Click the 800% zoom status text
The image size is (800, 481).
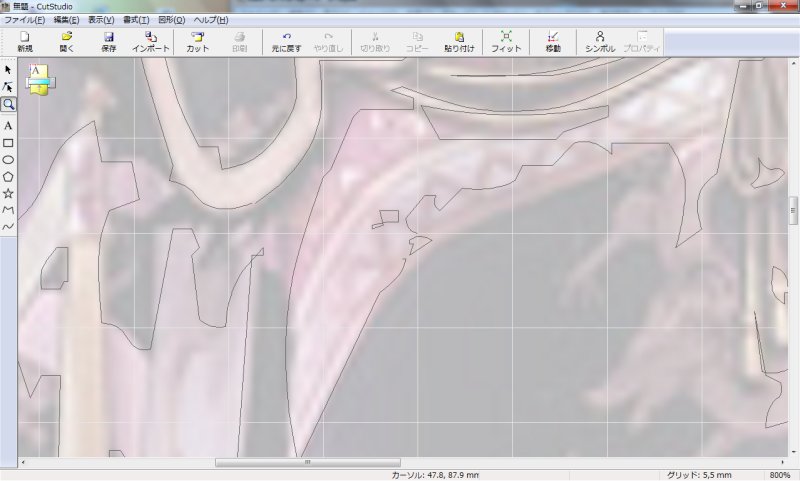point(779,475)
